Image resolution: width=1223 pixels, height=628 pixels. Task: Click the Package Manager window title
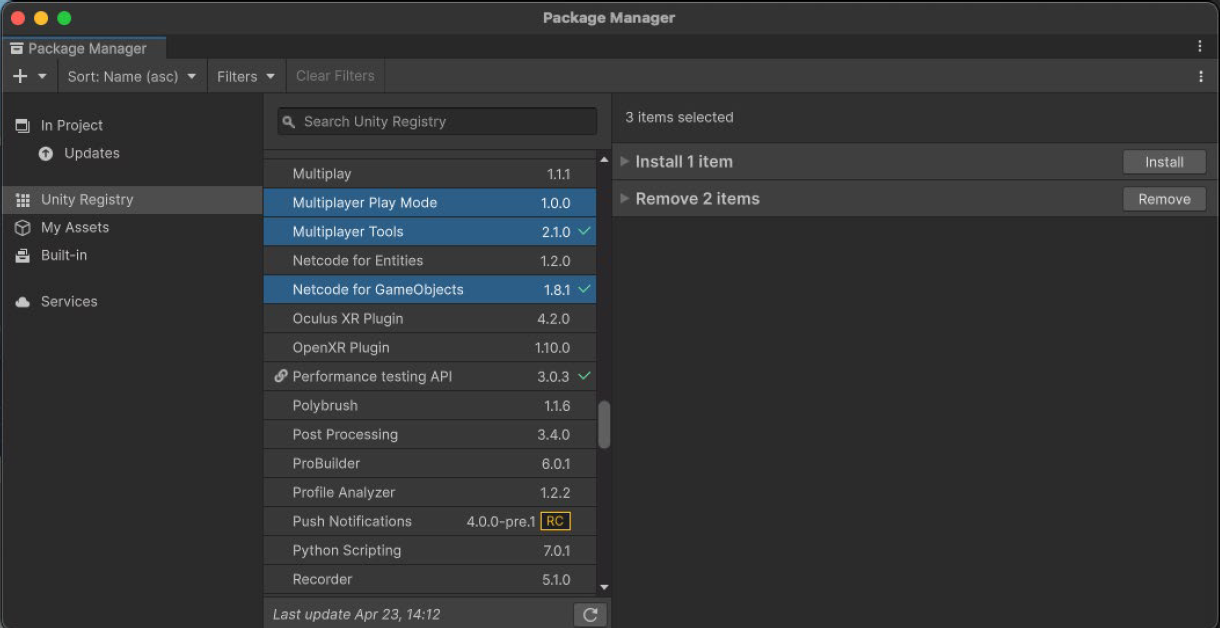click(609, 18)
